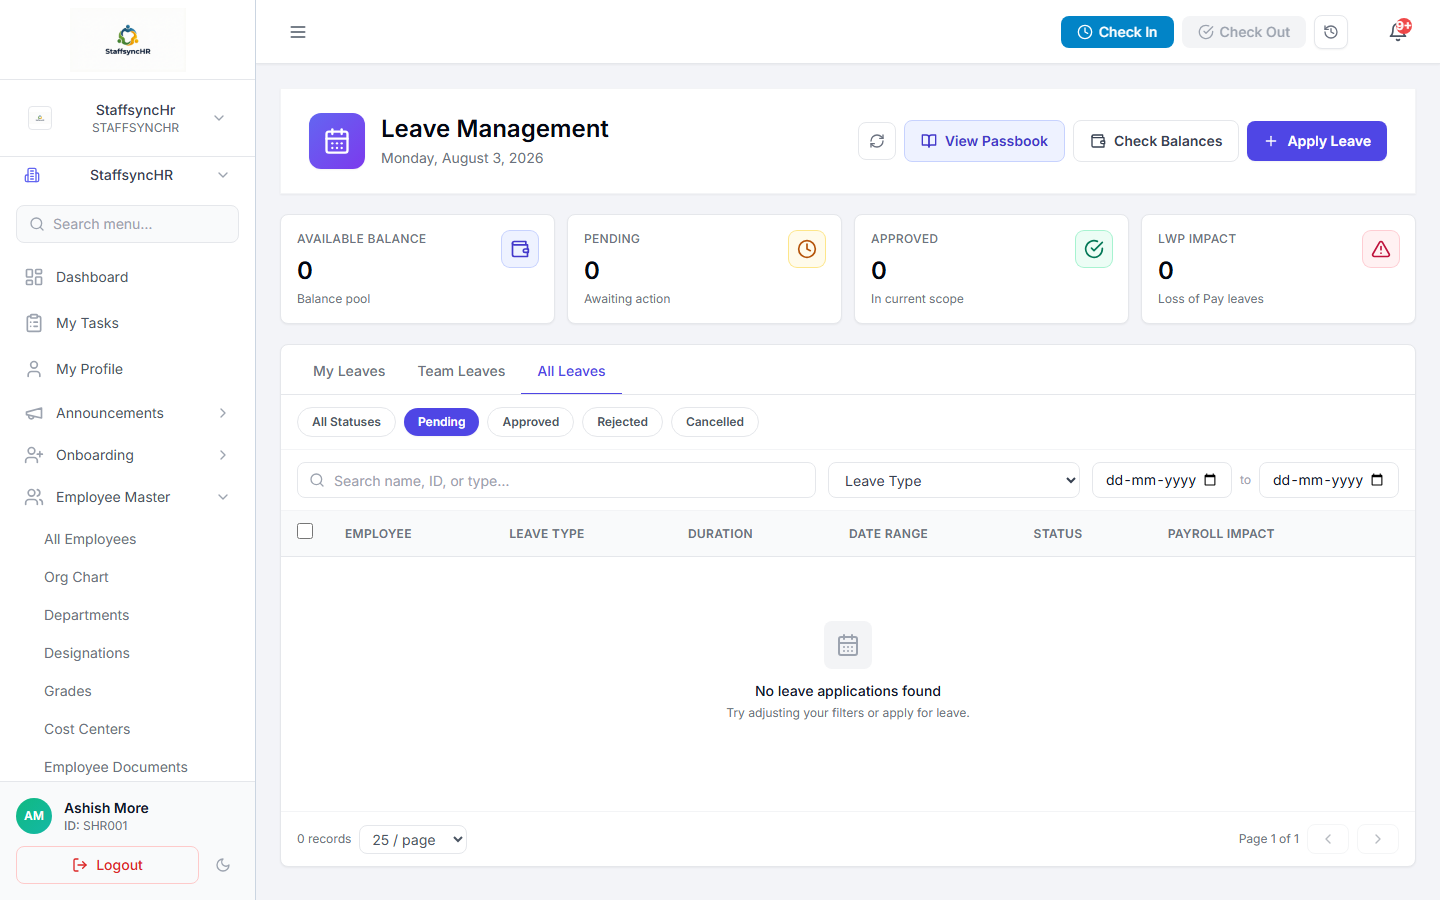Click the View Passbook button
Screen dimensions: 1440x900
coord(984,141)
